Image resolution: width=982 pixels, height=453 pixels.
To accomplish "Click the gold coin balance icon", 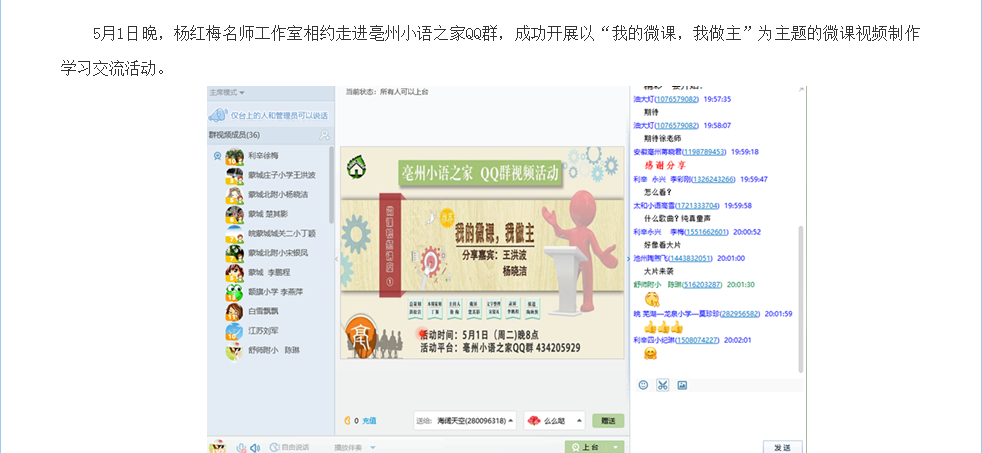I will [348, 420].
